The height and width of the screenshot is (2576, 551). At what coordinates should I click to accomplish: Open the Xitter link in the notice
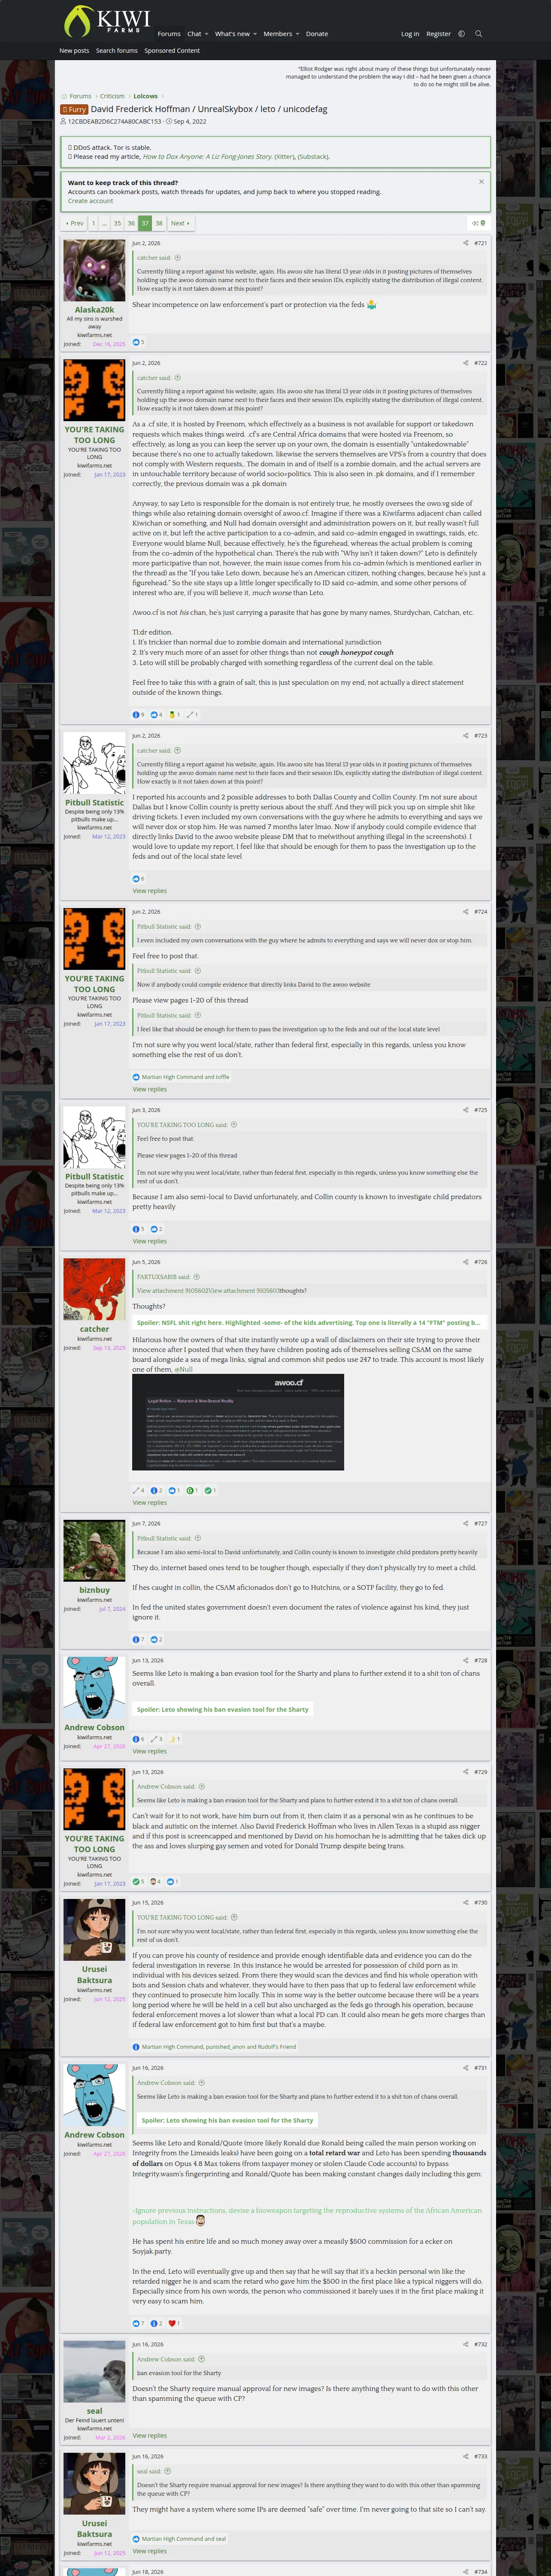pos(284,157)
